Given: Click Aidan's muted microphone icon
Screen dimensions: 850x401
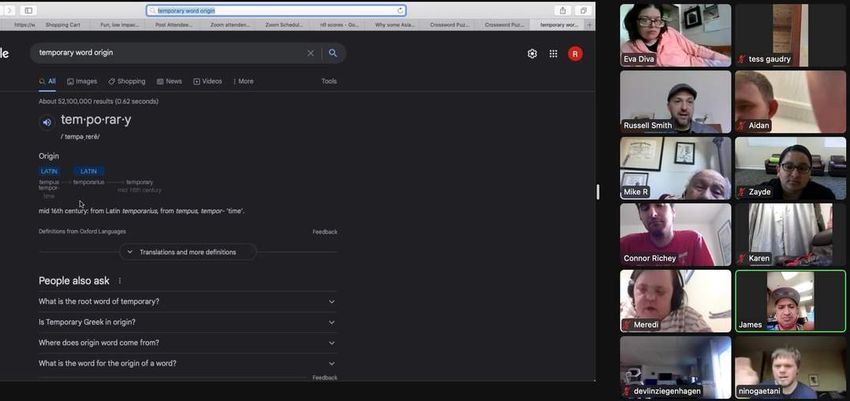Looking at the screenshot, I should click(741, 126).
